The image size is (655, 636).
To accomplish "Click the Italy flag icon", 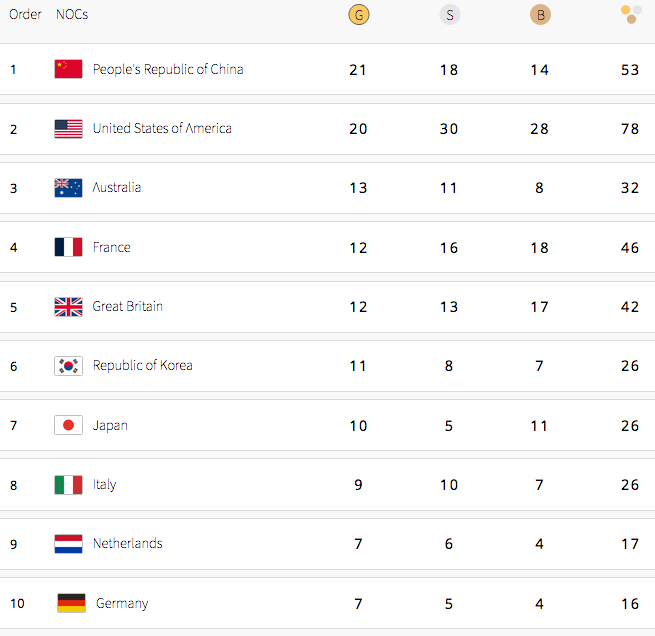I will 68,485.
